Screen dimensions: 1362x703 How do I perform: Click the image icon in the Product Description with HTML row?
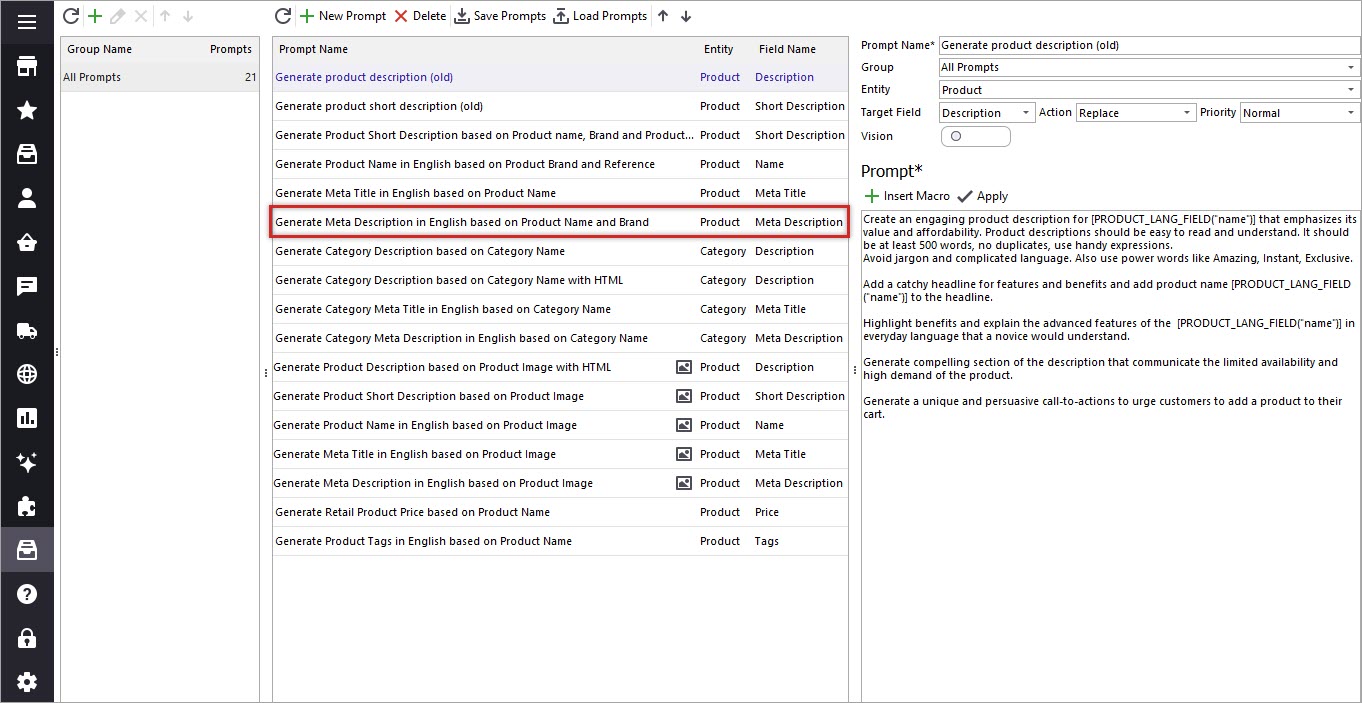point(684,367)
